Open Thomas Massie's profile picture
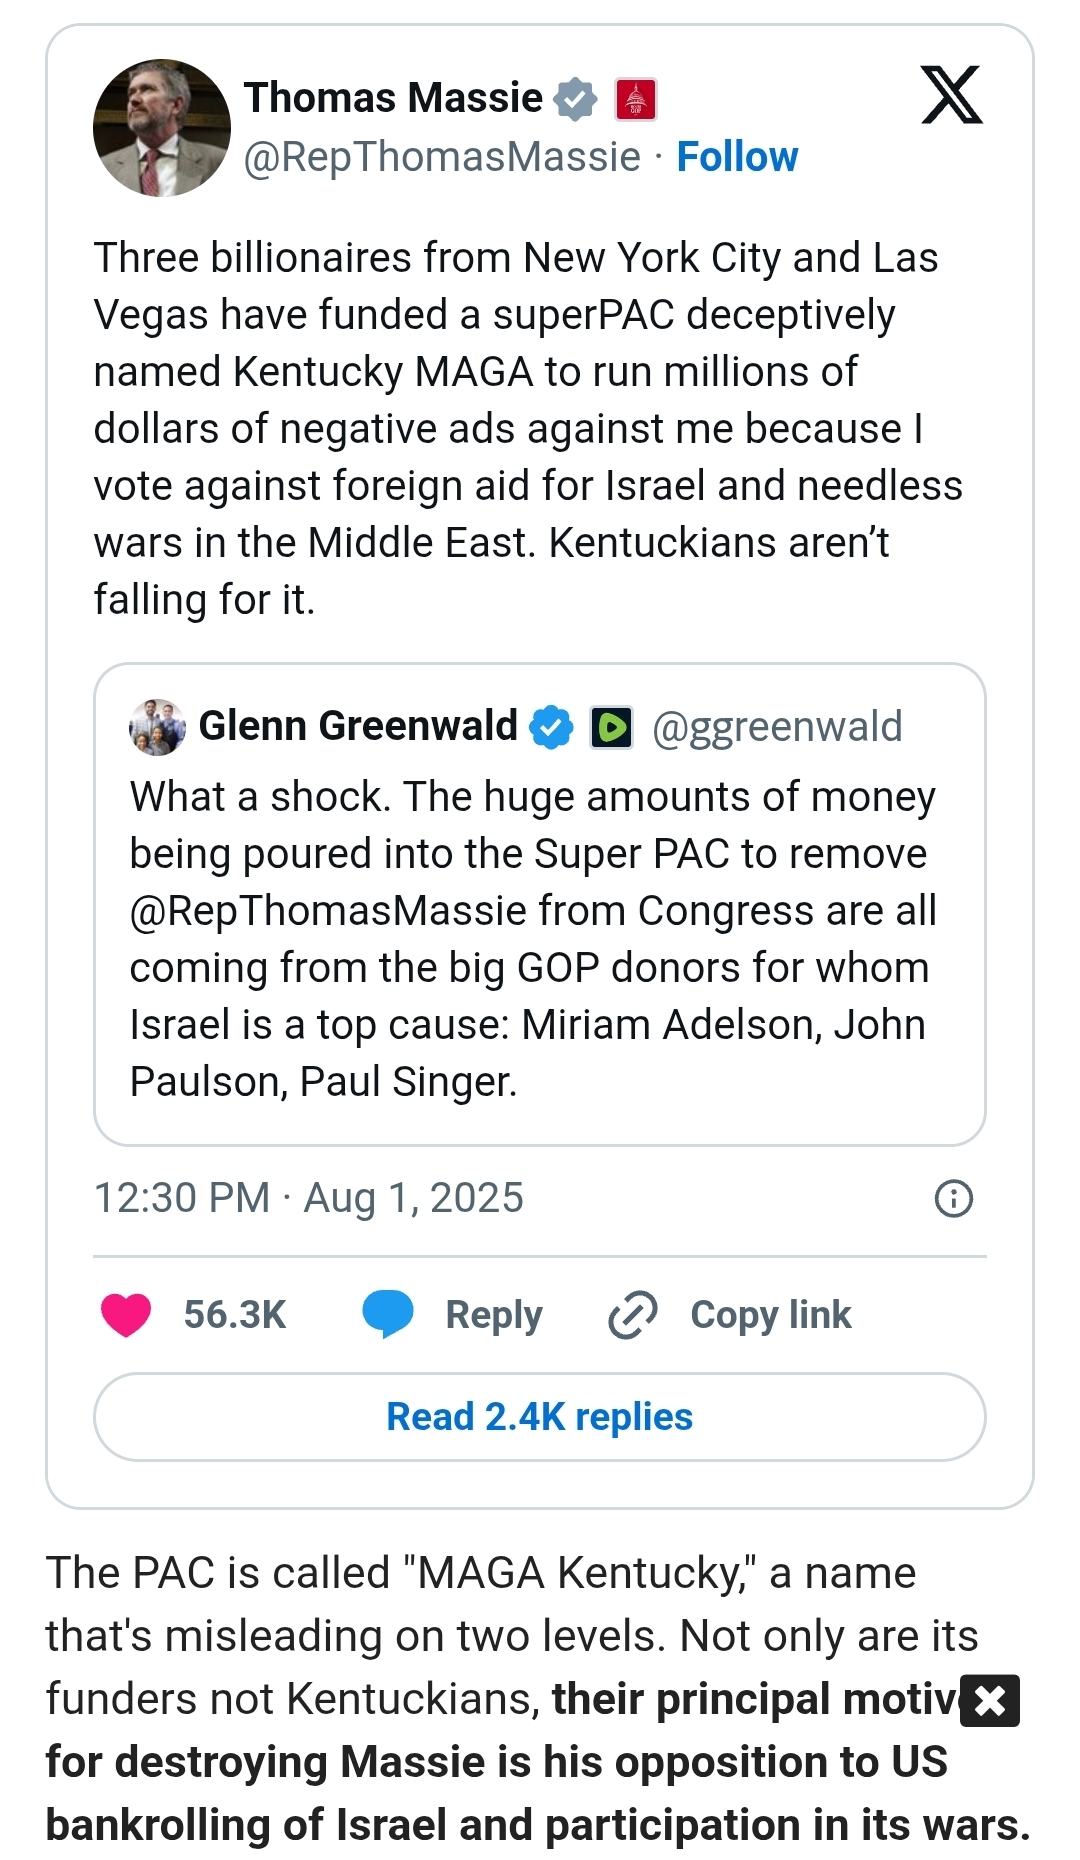 (162, 128)
